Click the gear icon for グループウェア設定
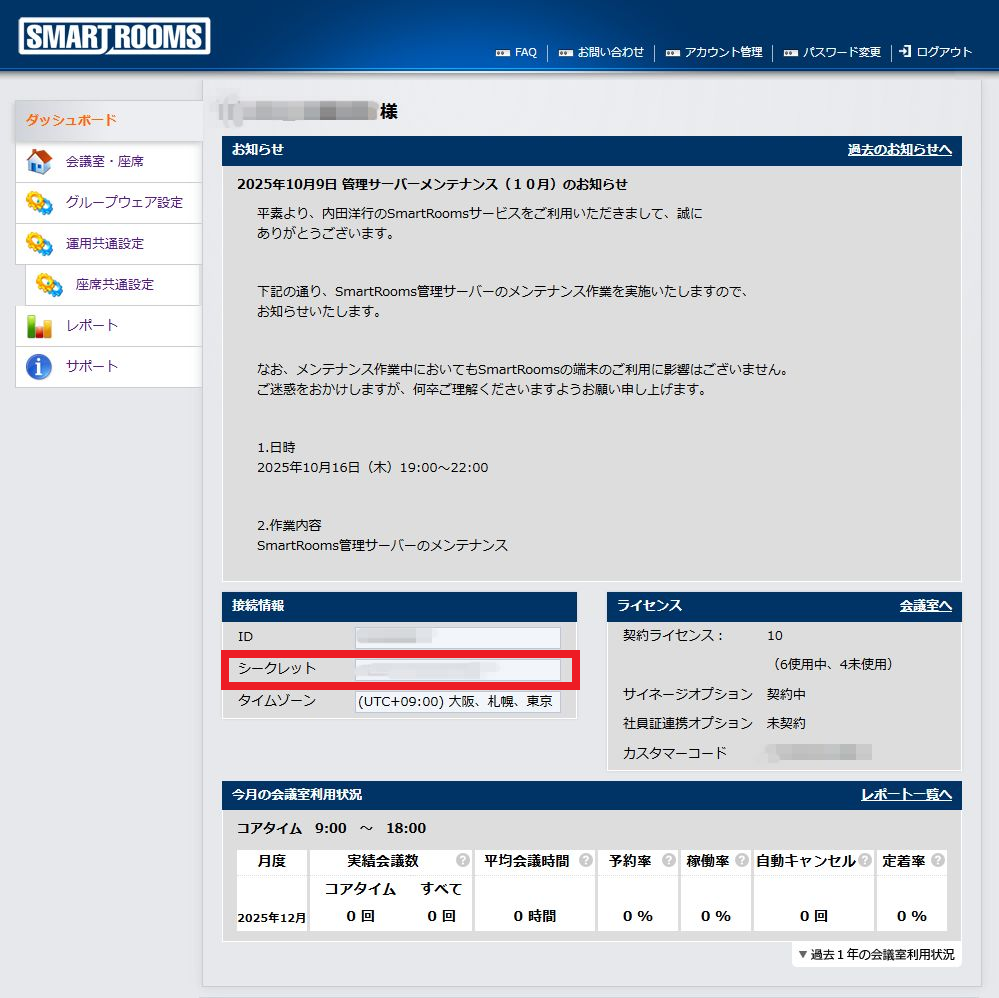 (39, 202)
